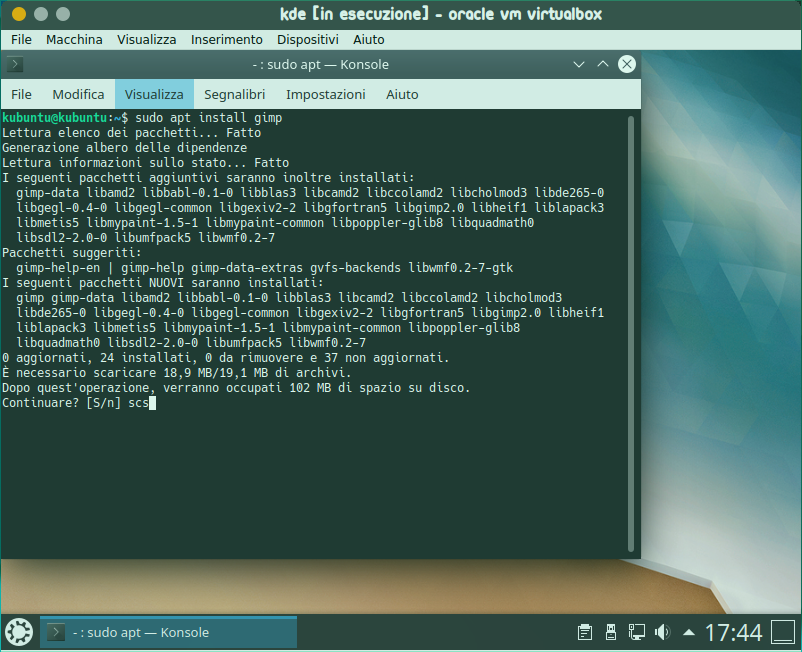
Task: Click the 'I seguenti pacchetti aggiuntivi saranno' line
Action: click(x=208, y=178)
